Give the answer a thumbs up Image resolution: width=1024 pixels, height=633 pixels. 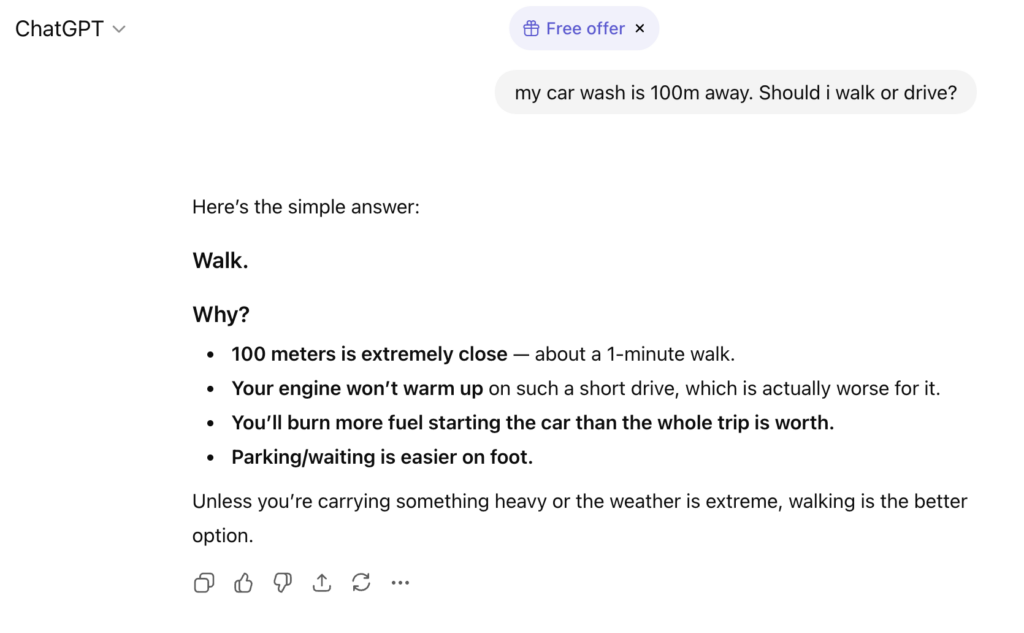[243, 582]
